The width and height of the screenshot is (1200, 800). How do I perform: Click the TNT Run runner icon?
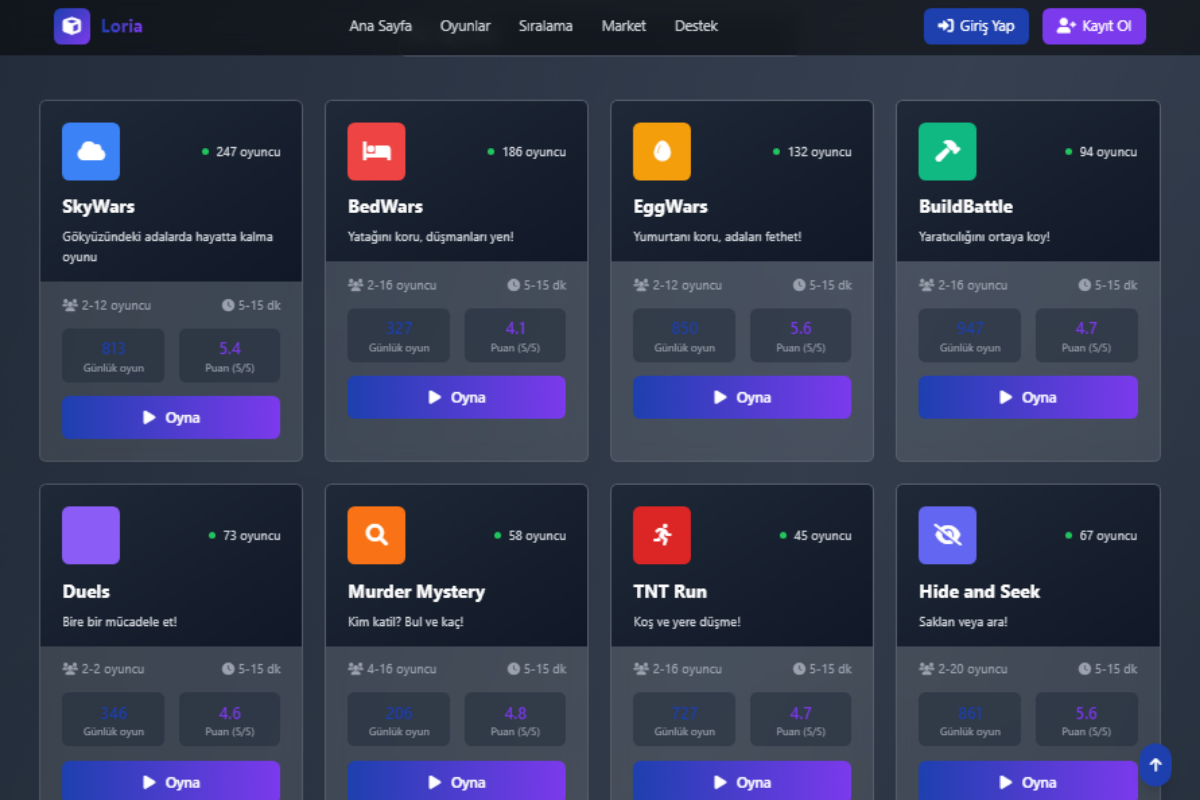[662, 535]
